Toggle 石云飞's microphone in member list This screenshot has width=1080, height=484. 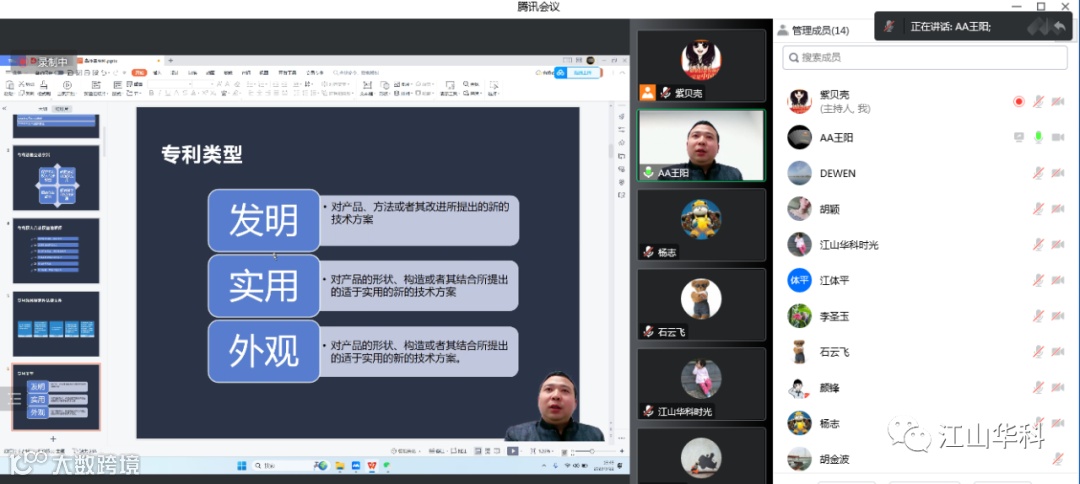pyautogui.click(x=1038, y=352)
